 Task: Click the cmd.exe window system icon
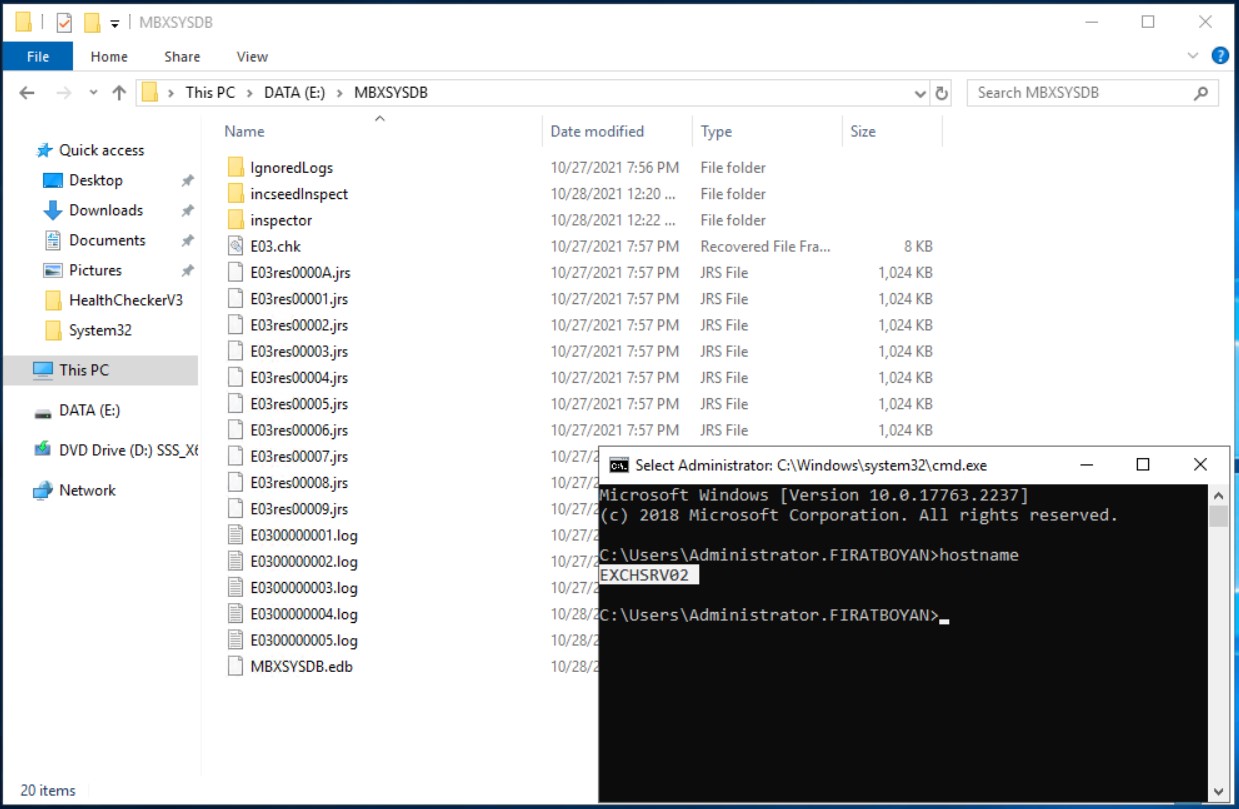click(x=619, y=465)
